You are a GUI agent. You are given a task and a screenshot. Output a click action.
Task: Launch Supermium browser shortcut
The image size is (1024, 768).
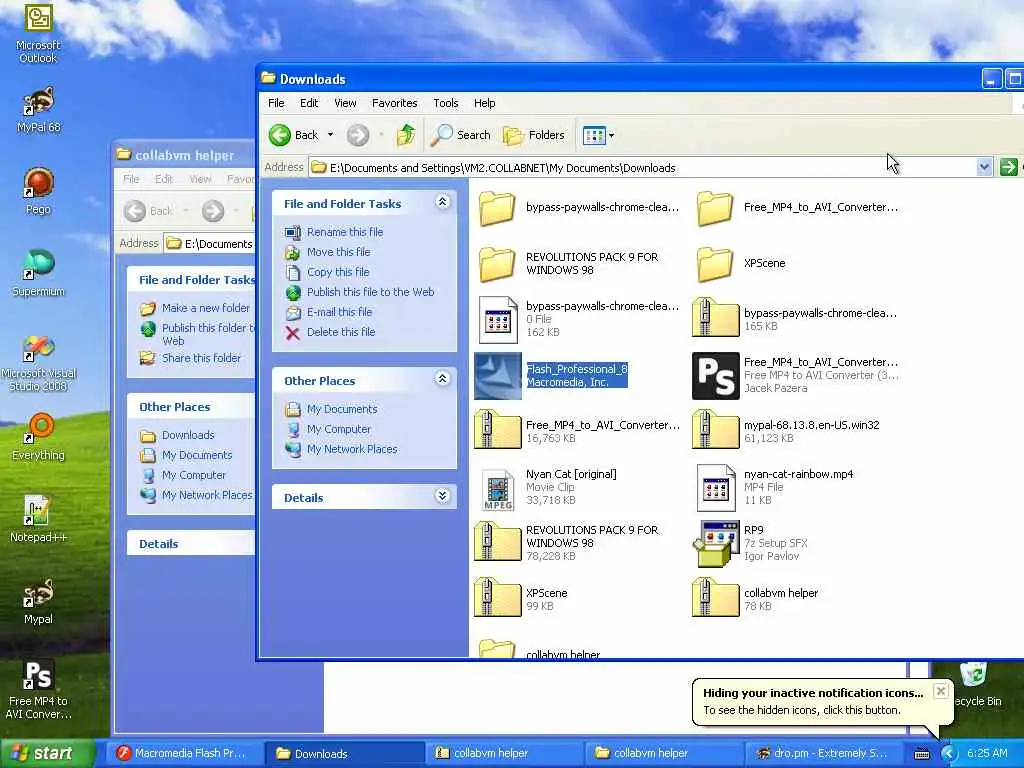click(39, 273)
